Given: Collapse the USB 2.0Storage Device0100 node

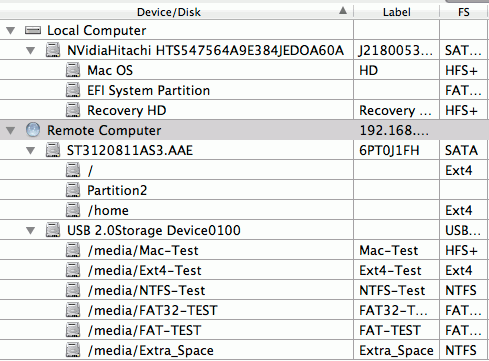Looking at the screenshot, I should [31, 231].
